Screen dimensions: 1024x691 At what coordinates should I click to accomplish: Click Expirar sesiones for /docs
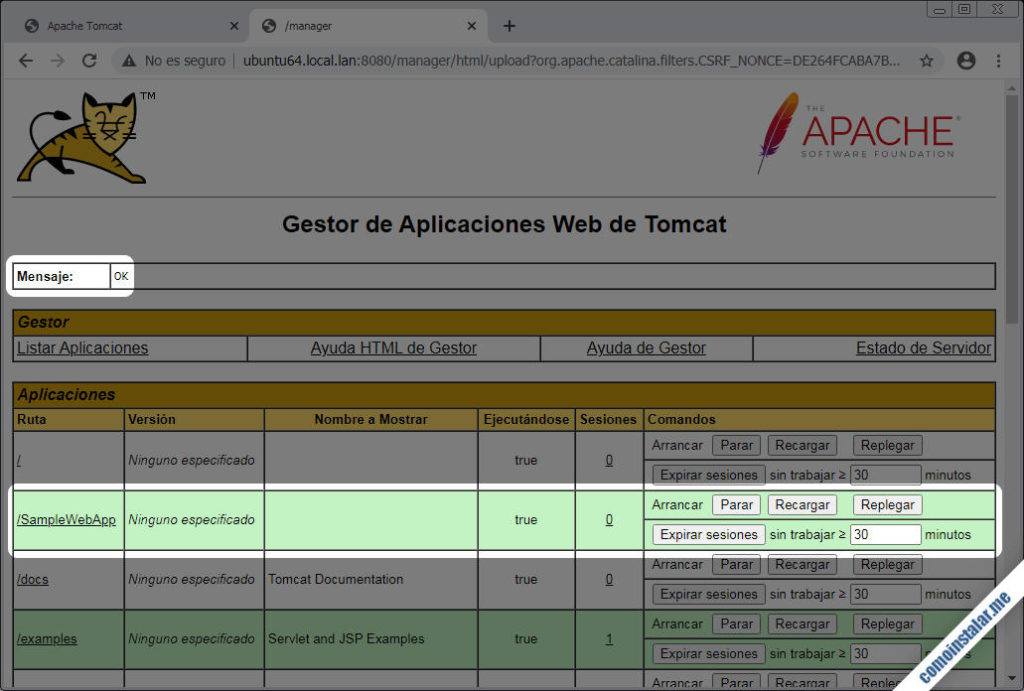click(709, 594)
